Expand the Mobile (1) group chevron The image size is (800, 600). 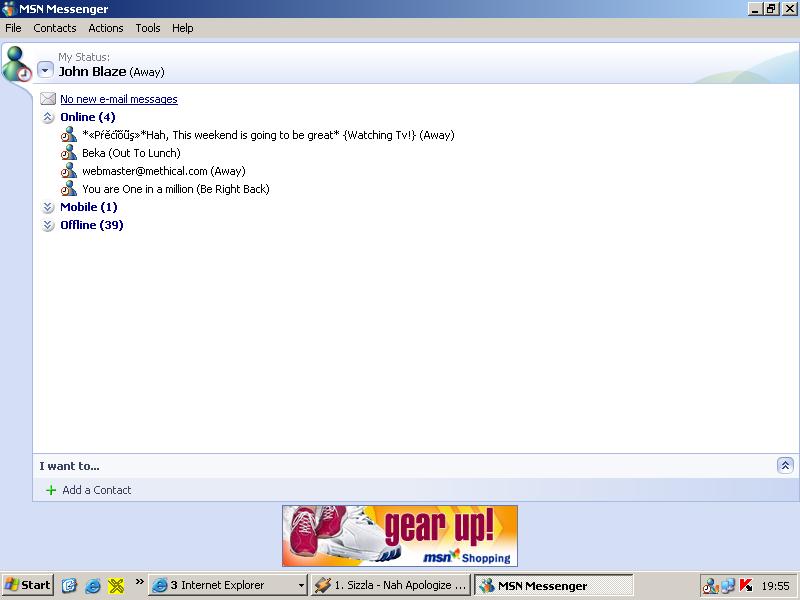(48, 207)
